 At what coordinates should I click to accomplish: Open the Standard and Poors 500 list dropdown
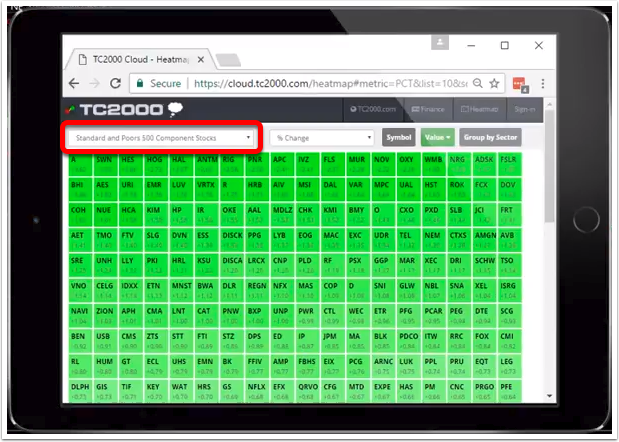[161, 138]
